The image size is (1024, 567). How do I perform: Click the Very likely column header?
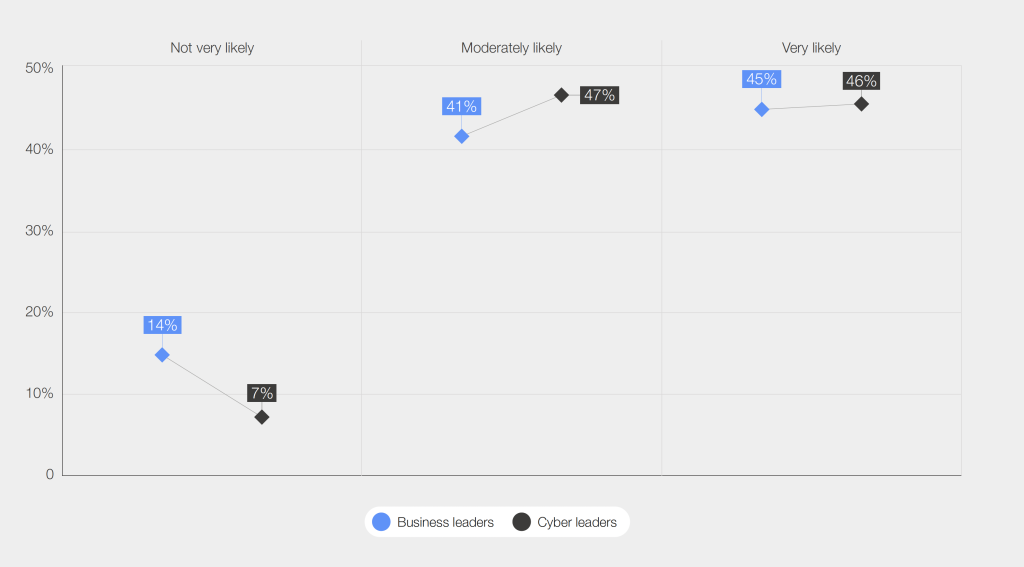(811, 48)
